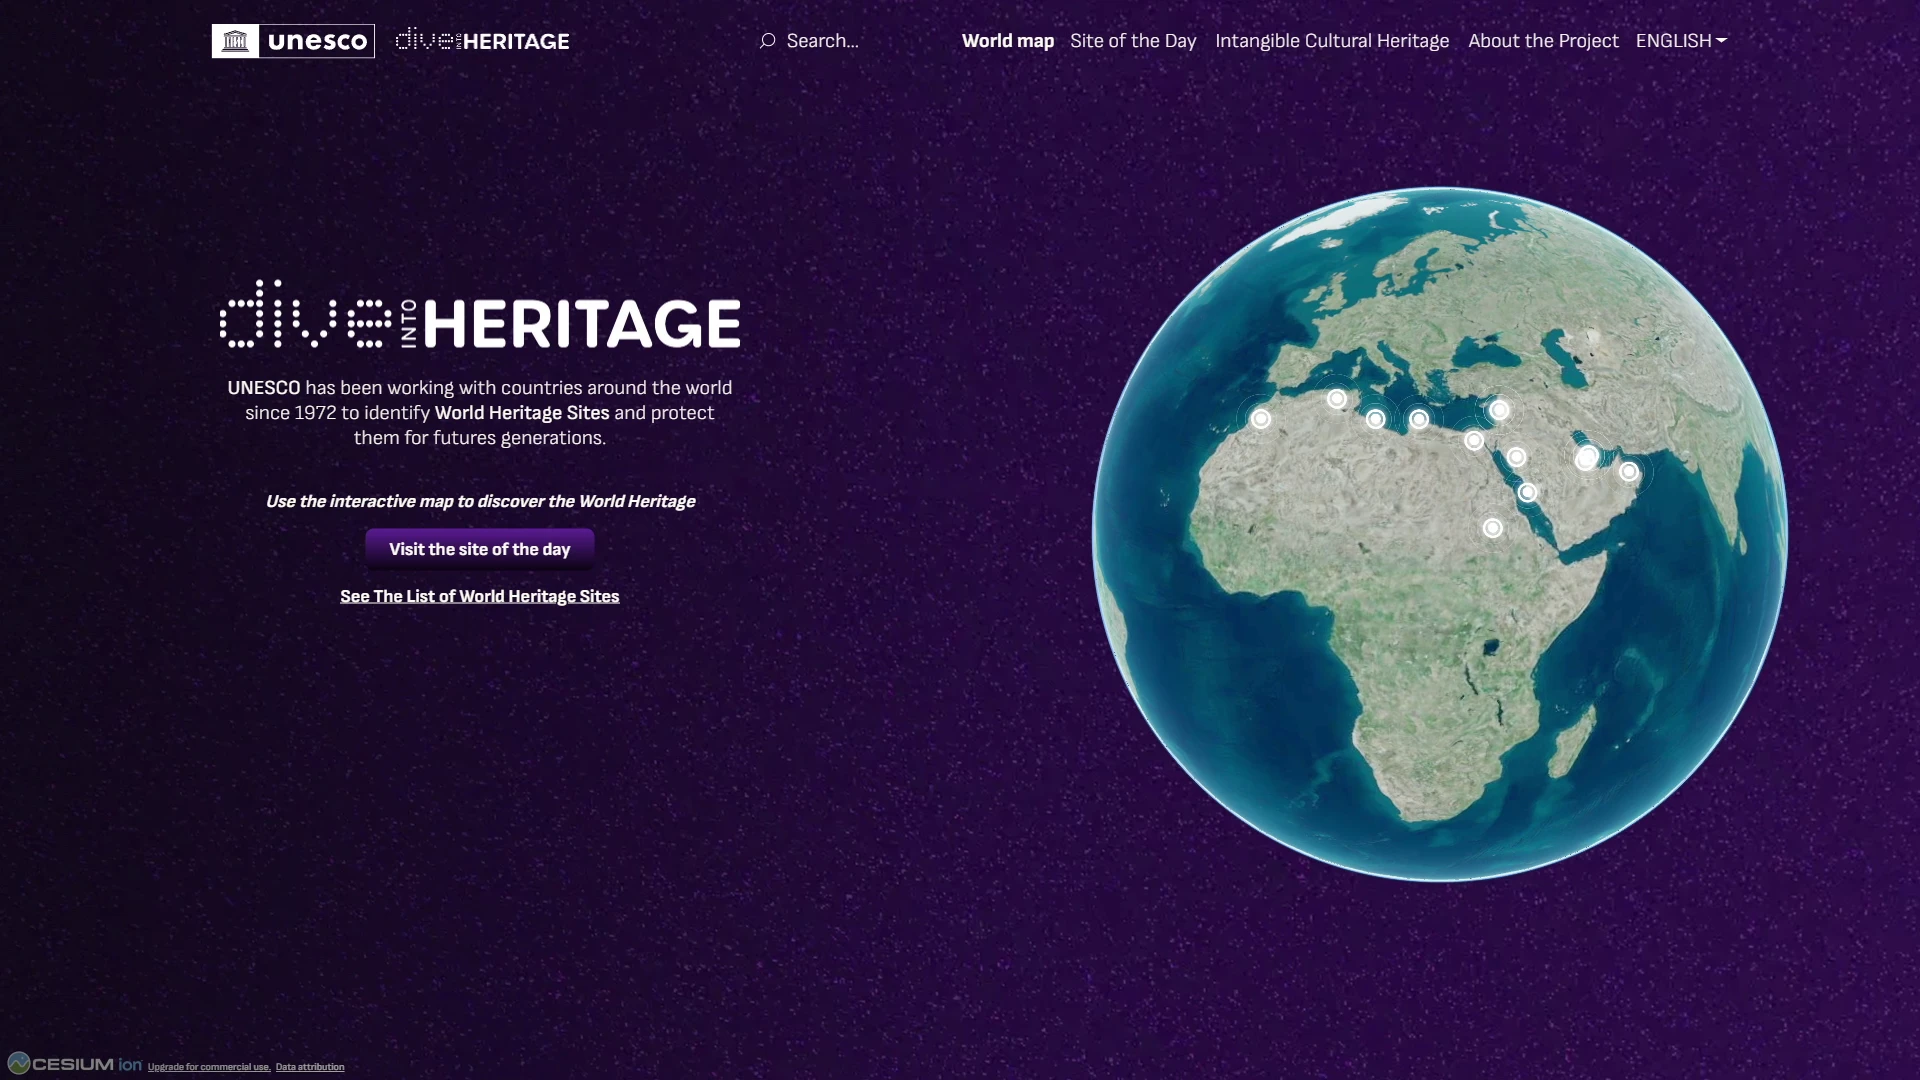This screenshot has width=1920, height=1080.
Task: Open Intangible Cultural Heritage section
Action: coord(1331,41)
